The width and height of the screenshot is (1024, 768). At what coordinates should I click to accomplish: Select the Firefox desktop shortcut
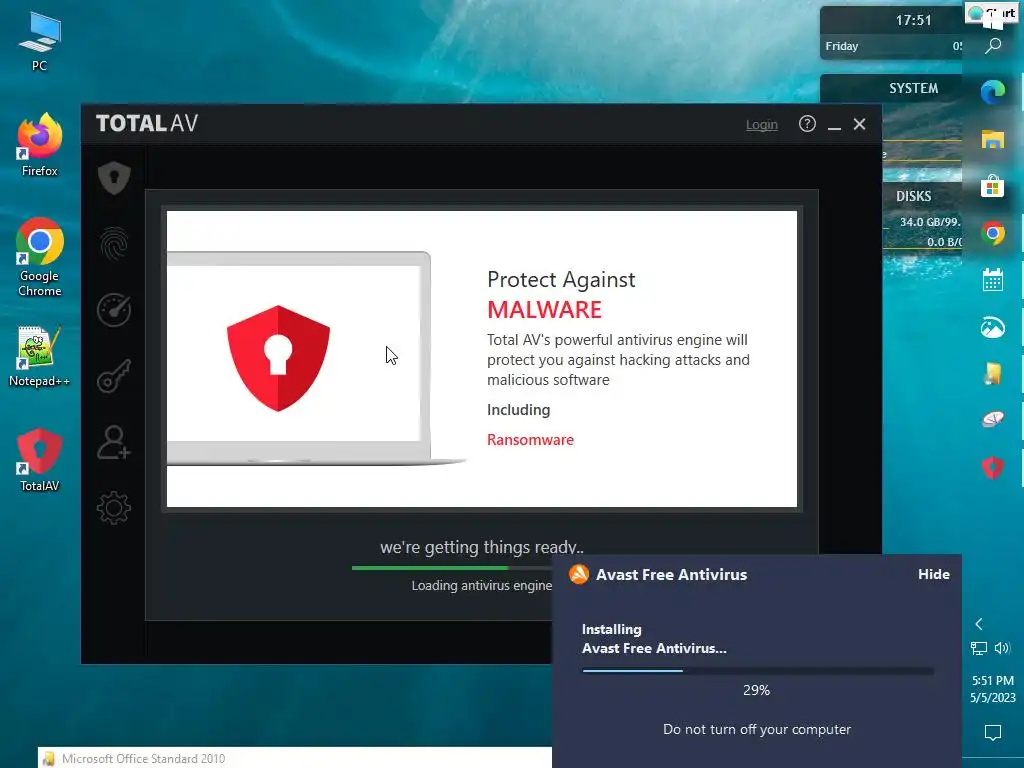[x=39, y=145]
